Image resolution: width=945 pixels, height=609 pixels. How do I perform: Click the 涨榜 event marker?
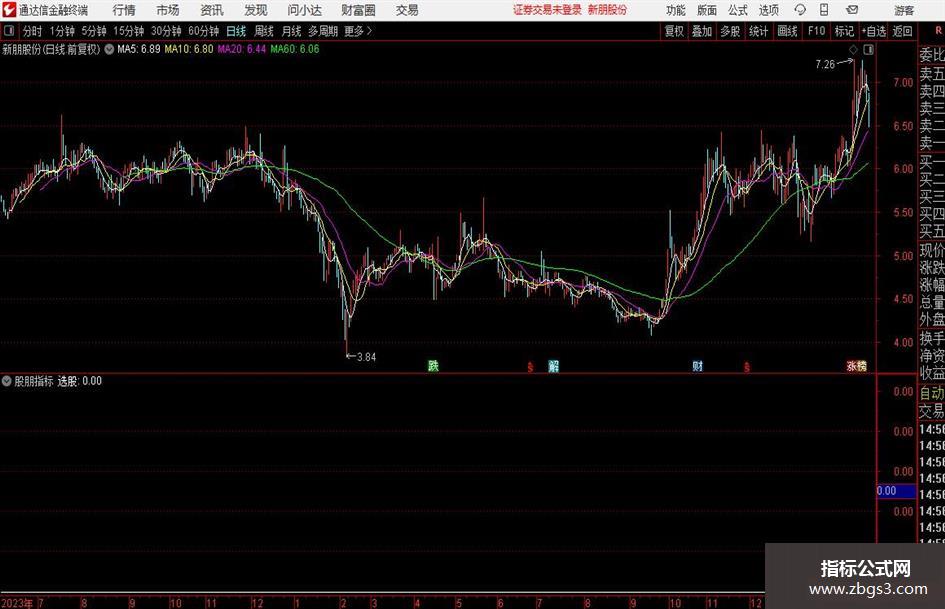[856, 365]
